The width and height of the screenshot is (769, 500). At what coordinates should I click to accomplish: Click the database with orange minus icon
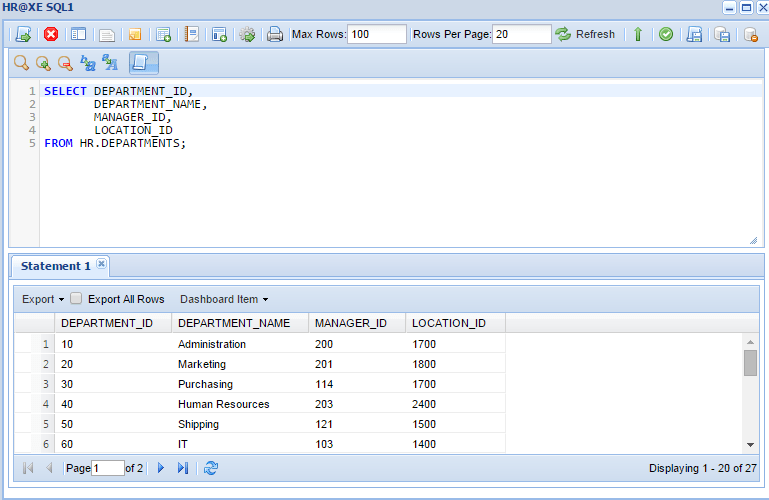pyautogui.click(x=750, y=34)
